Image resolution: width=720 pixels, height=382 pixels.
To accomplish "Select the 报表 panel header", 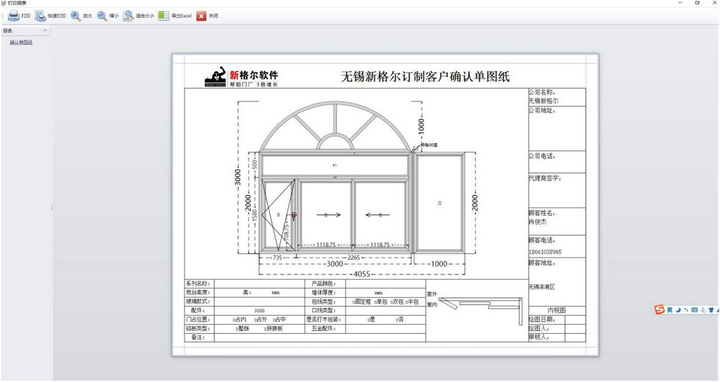I will 25,31.
